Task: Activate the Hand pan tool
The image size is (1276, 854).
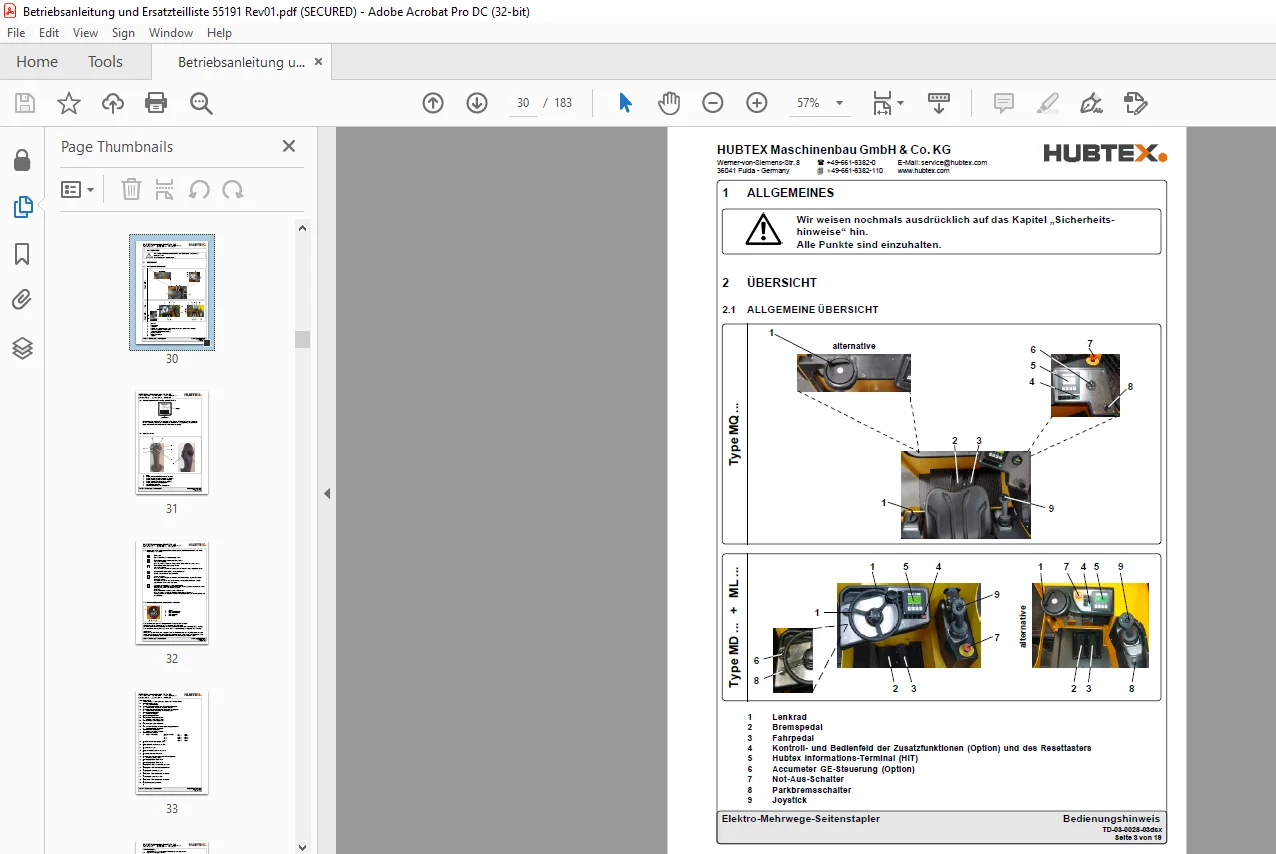Action: pyautogui.click(x=669, y=103)
